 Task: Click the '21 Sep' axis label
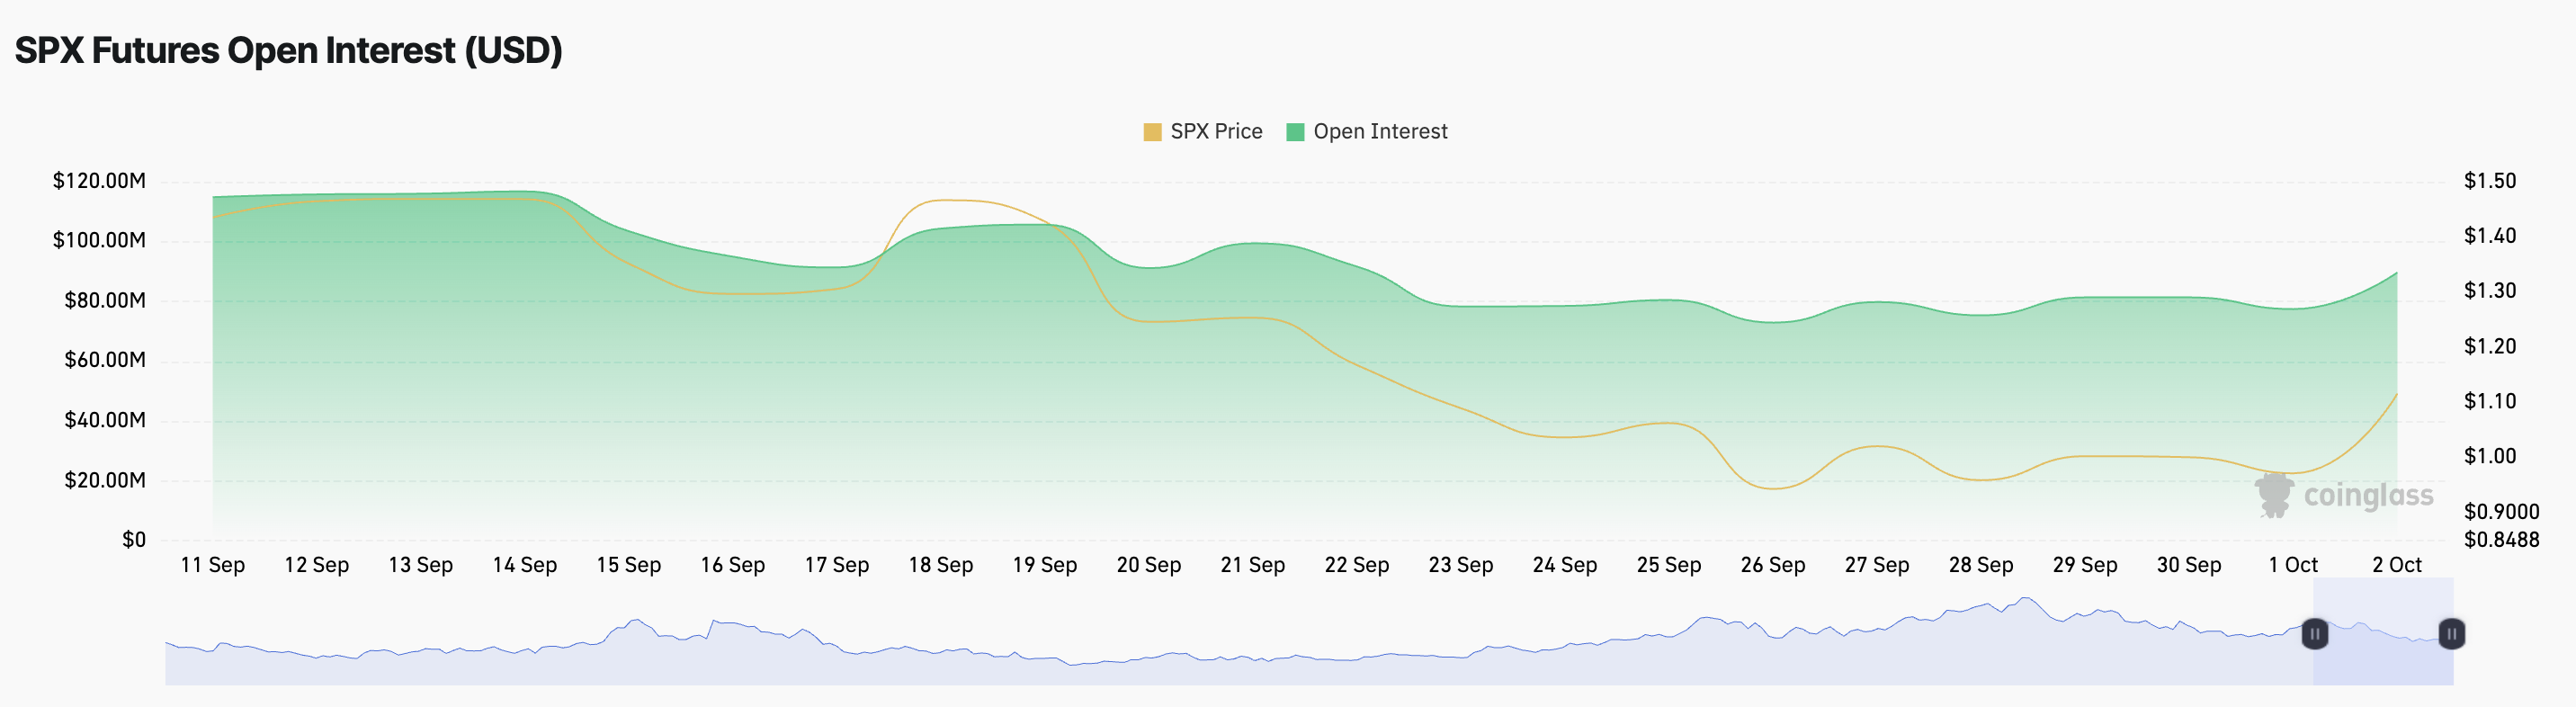click(1253, 565)
